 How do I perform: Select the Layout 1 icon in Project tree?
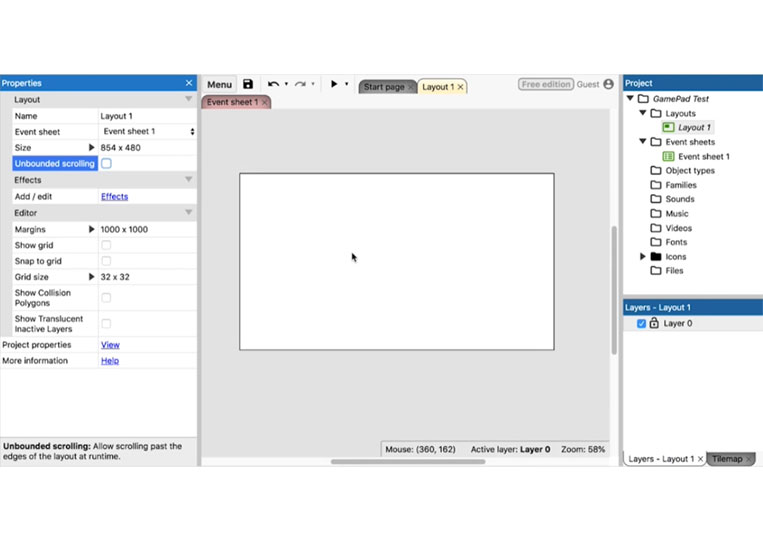[668, 127]
